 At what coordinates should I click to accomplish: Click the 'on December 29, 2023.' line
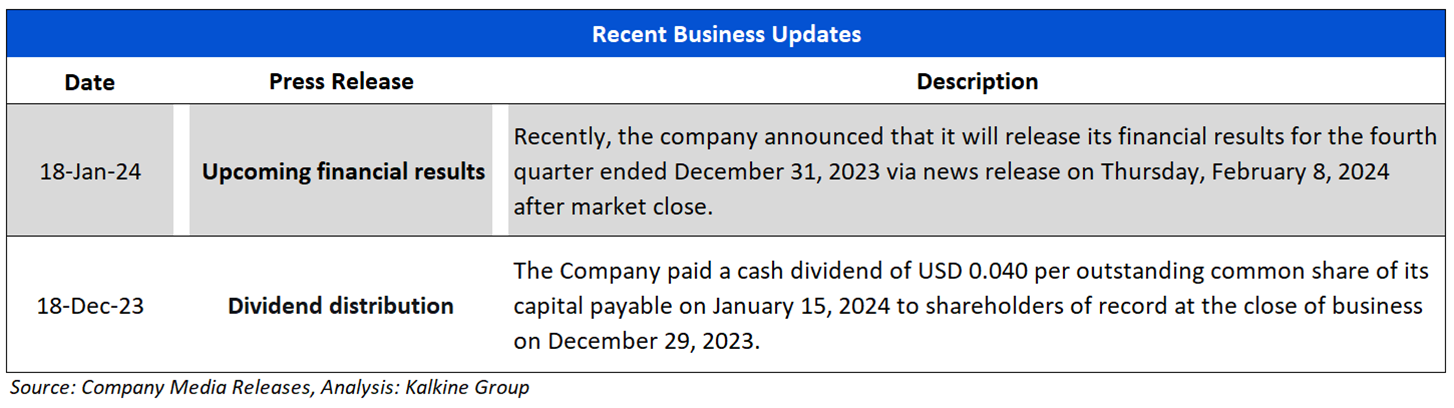(x=637, y=340)
